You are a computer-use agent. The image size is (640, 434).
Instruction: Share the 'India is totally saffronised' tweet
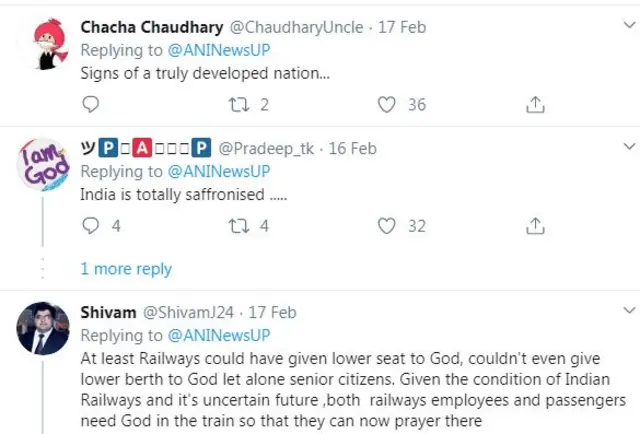[x=535, y=226]
